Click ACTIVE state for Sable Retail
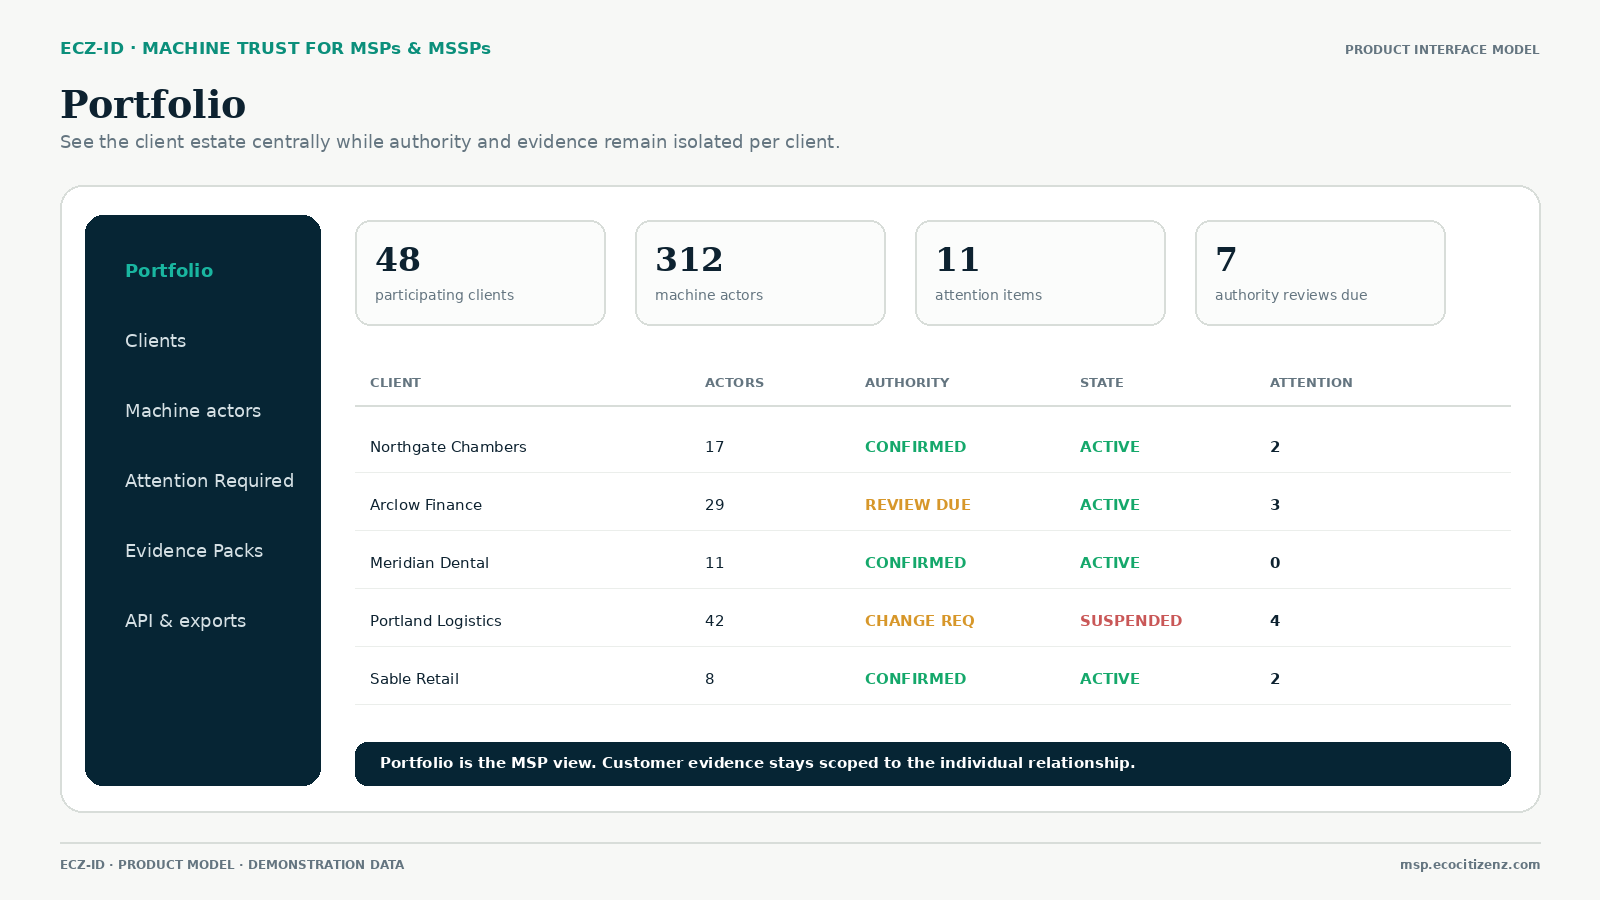The image size is (1600, 900). click(1110, 679)
